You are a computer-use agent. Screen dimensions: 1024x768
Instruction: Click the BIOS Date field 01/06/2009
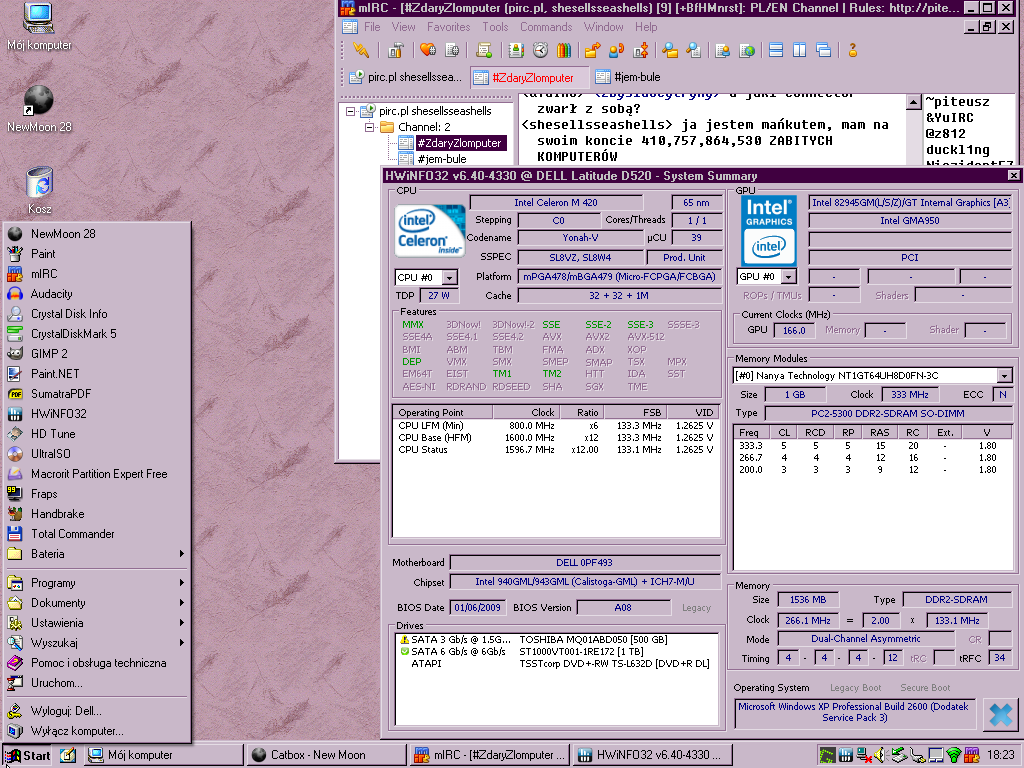(477, 608)
